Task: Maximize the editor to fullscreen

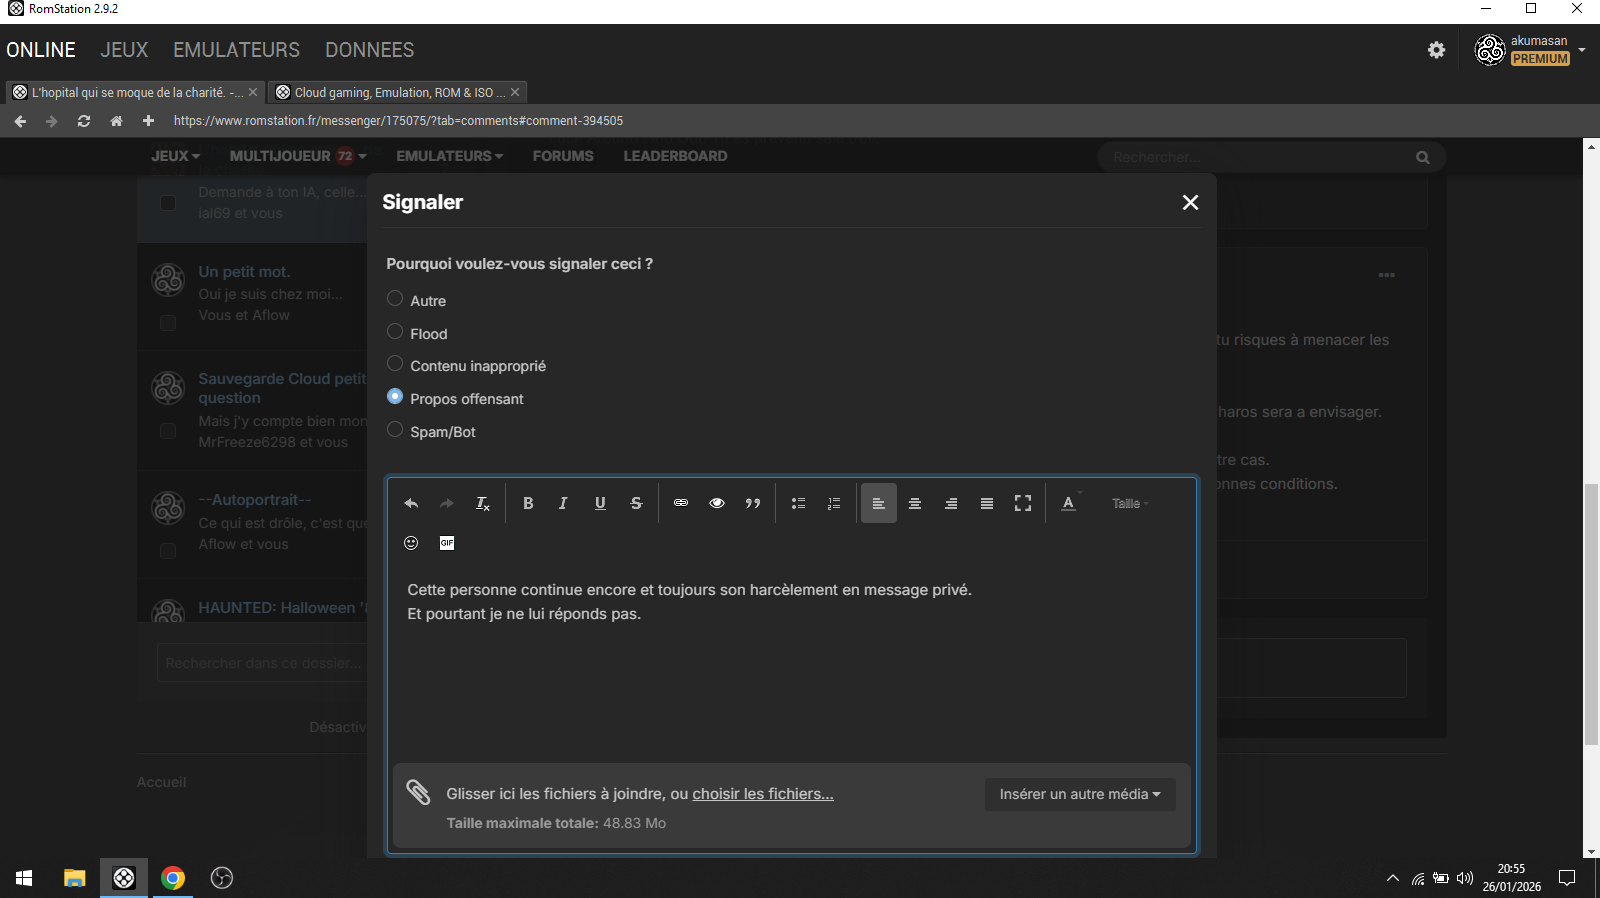Action: pos(1022,503)
